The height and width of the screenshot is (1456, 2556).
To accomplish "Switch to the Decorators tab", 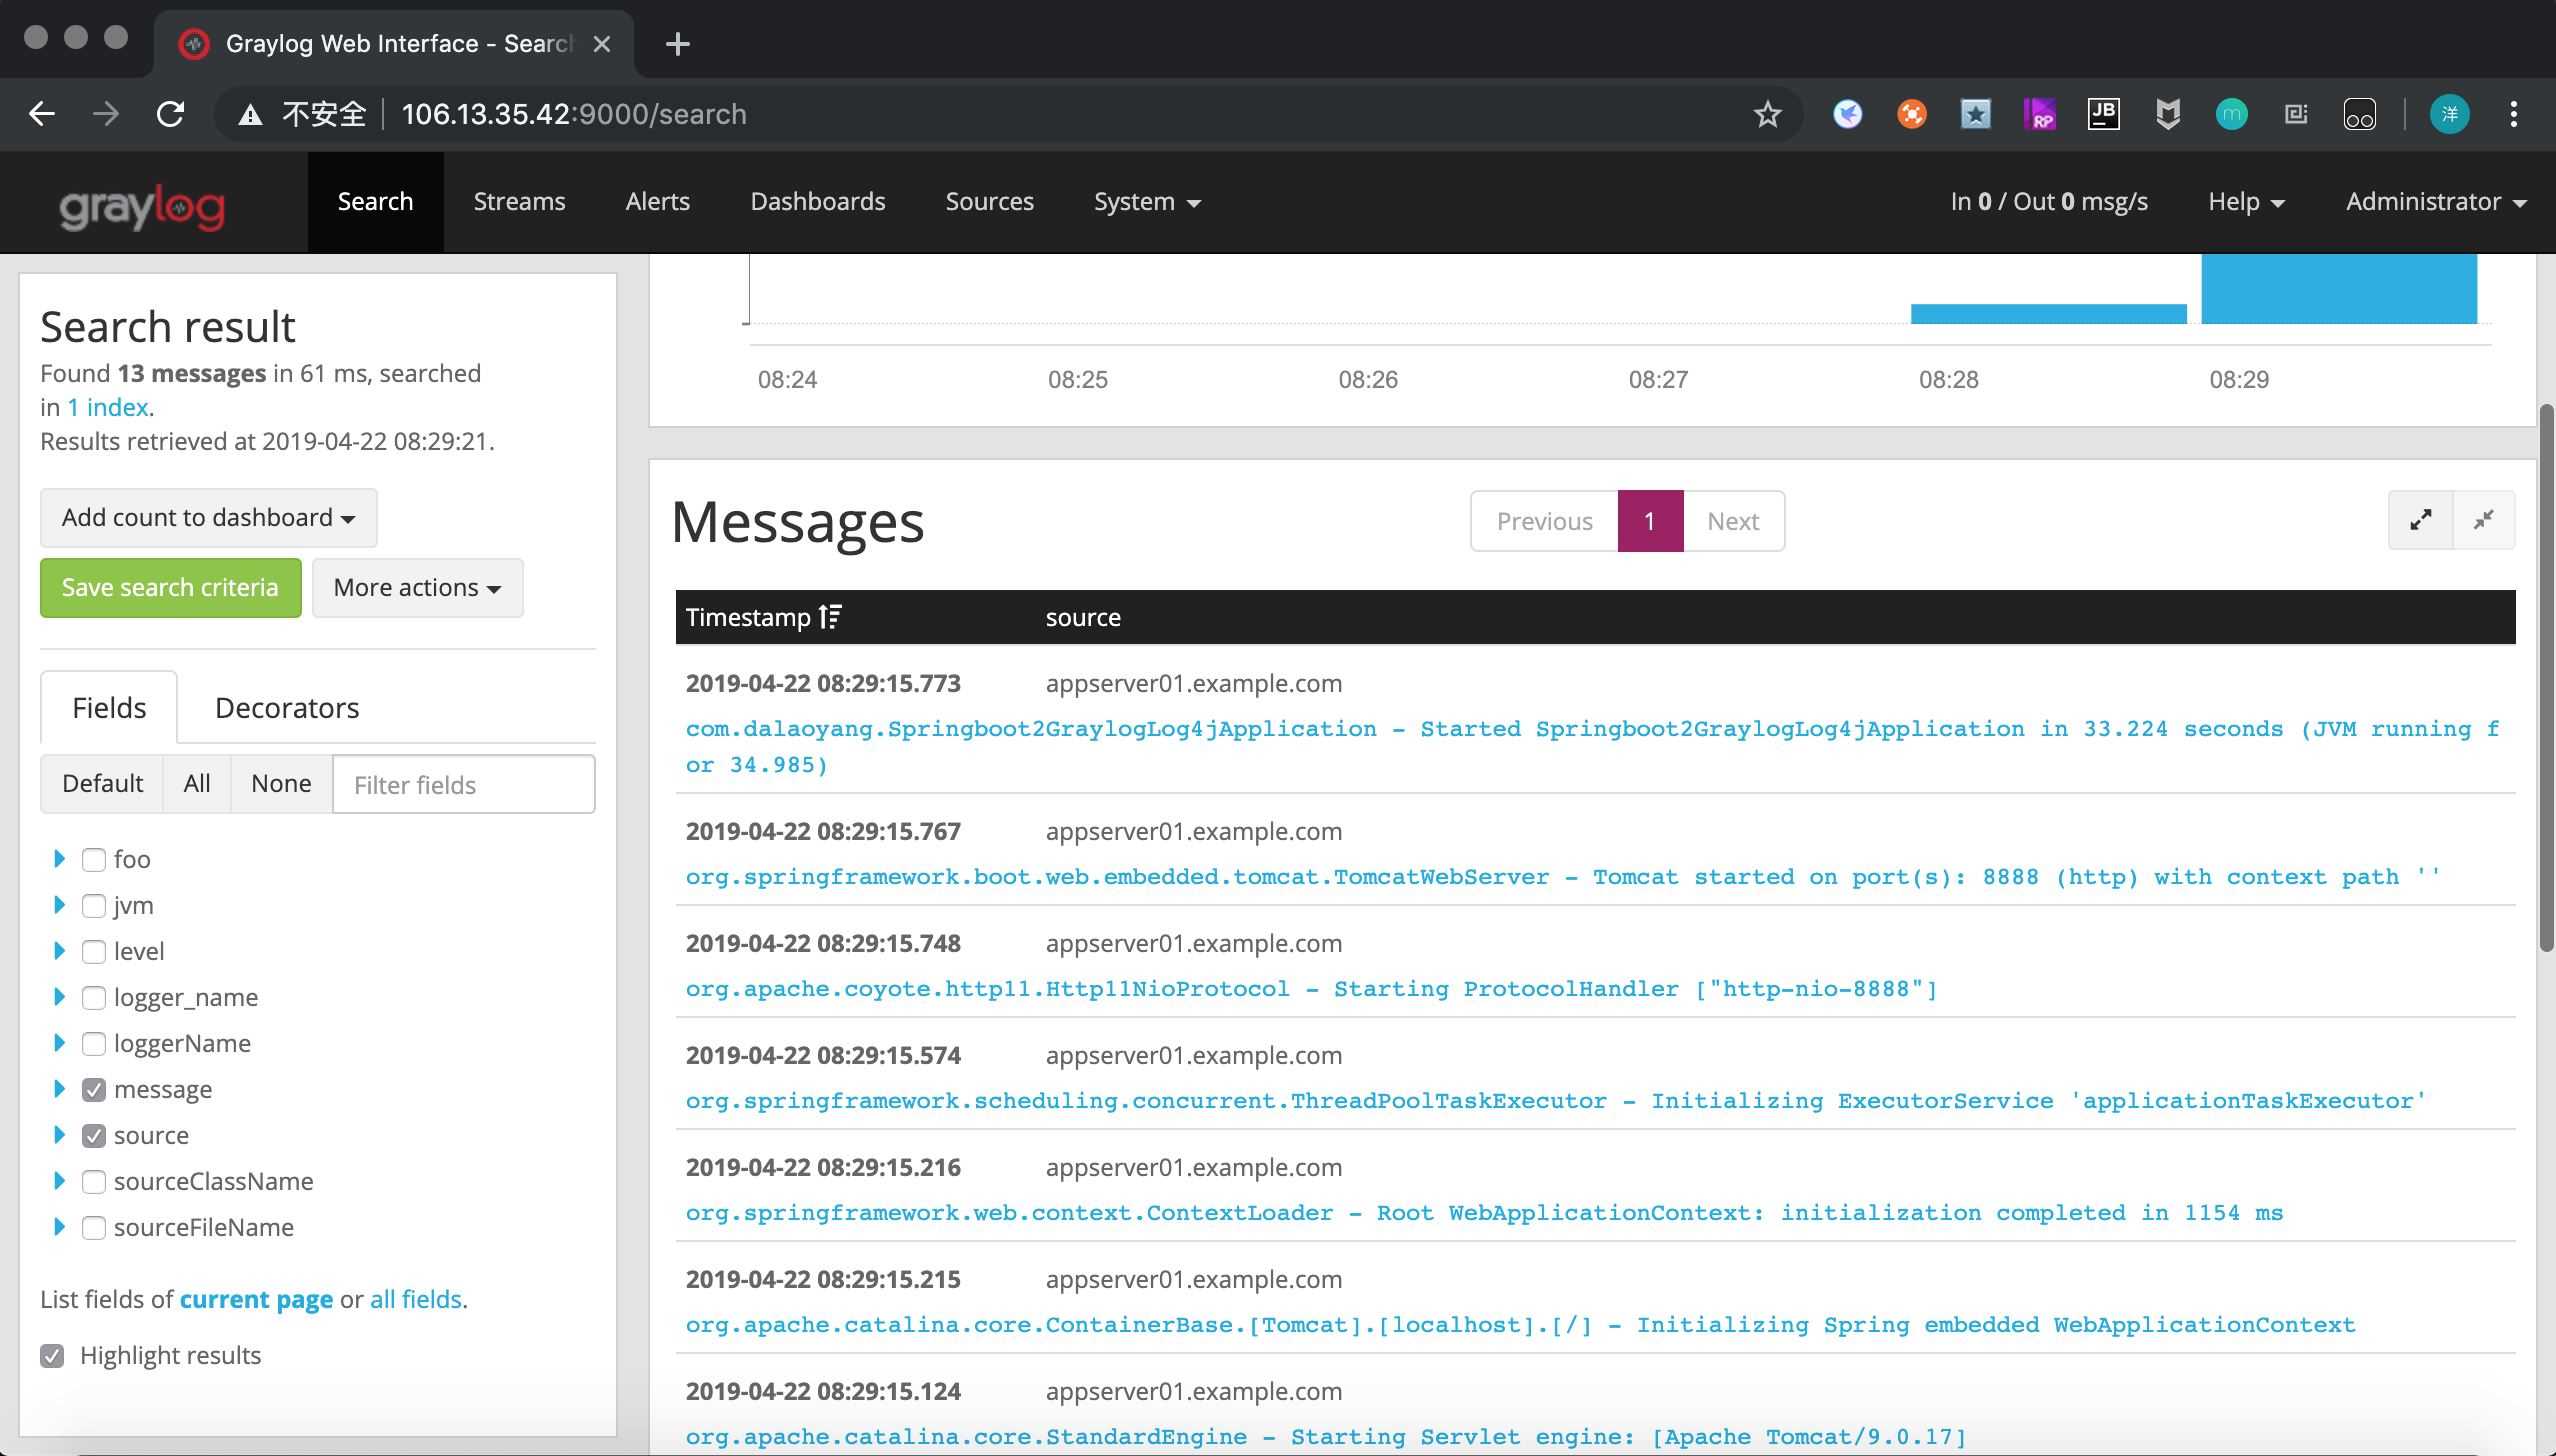I will 287,708.
